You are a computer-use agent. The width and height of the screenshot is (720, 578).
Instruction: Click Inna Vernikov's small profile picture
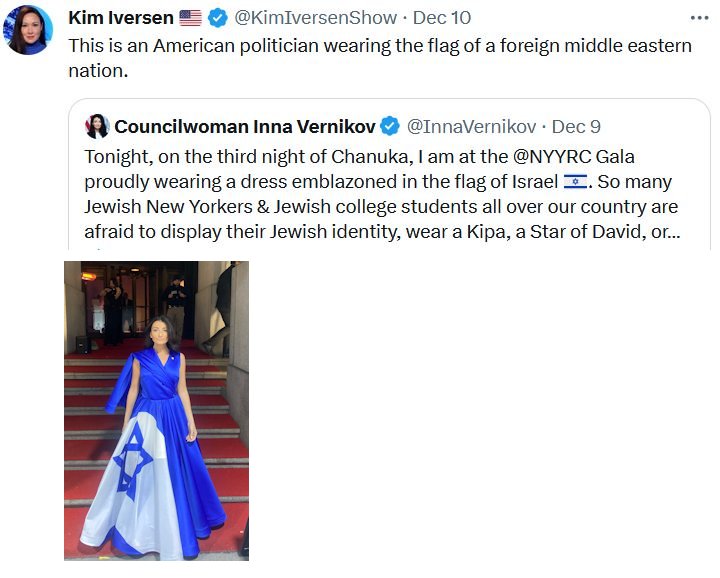97,126
